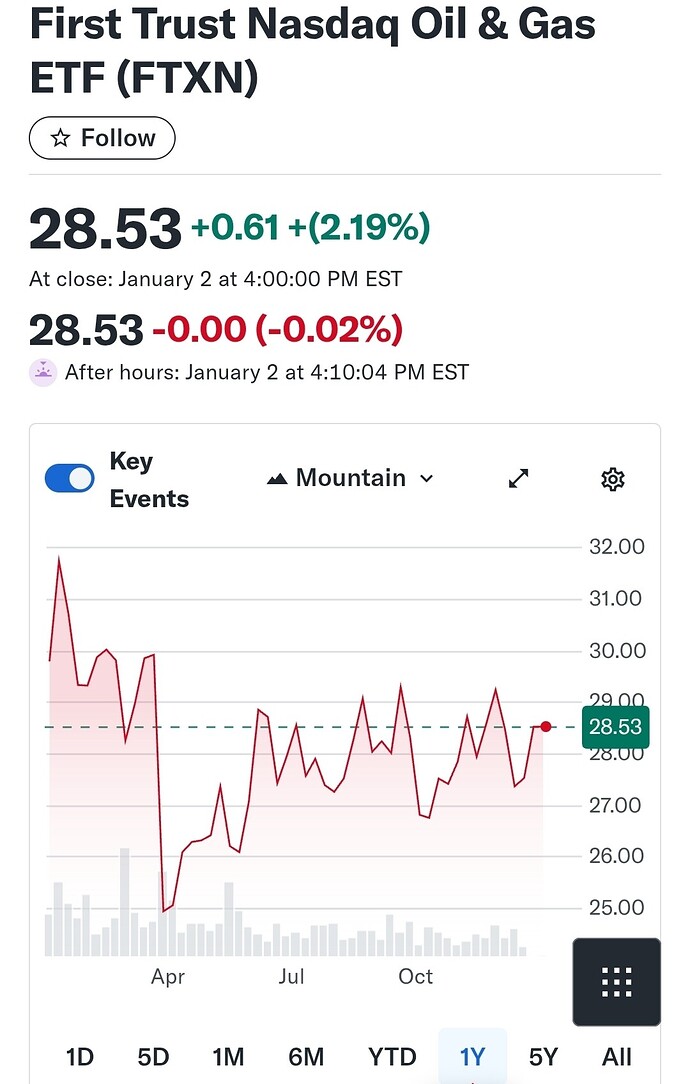Expand chart to full screen
The width and height of the screenshot is (690, 1084).
518,479
